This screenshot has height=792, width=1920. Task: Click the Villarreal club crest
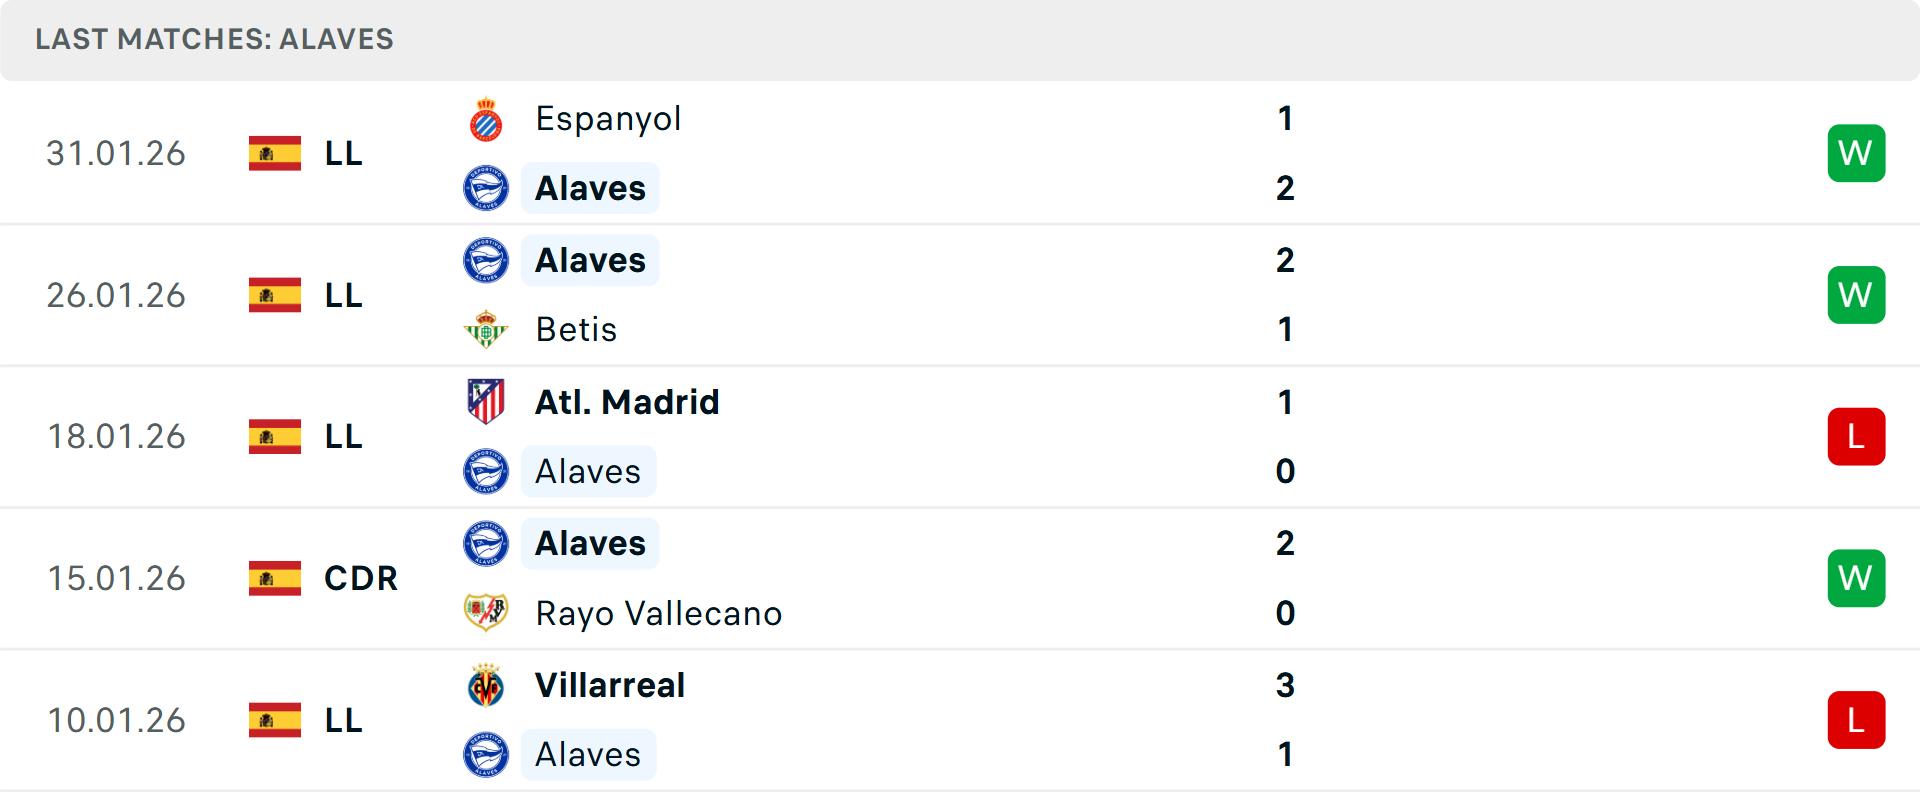pyautogui.click(x=486, y=685)
